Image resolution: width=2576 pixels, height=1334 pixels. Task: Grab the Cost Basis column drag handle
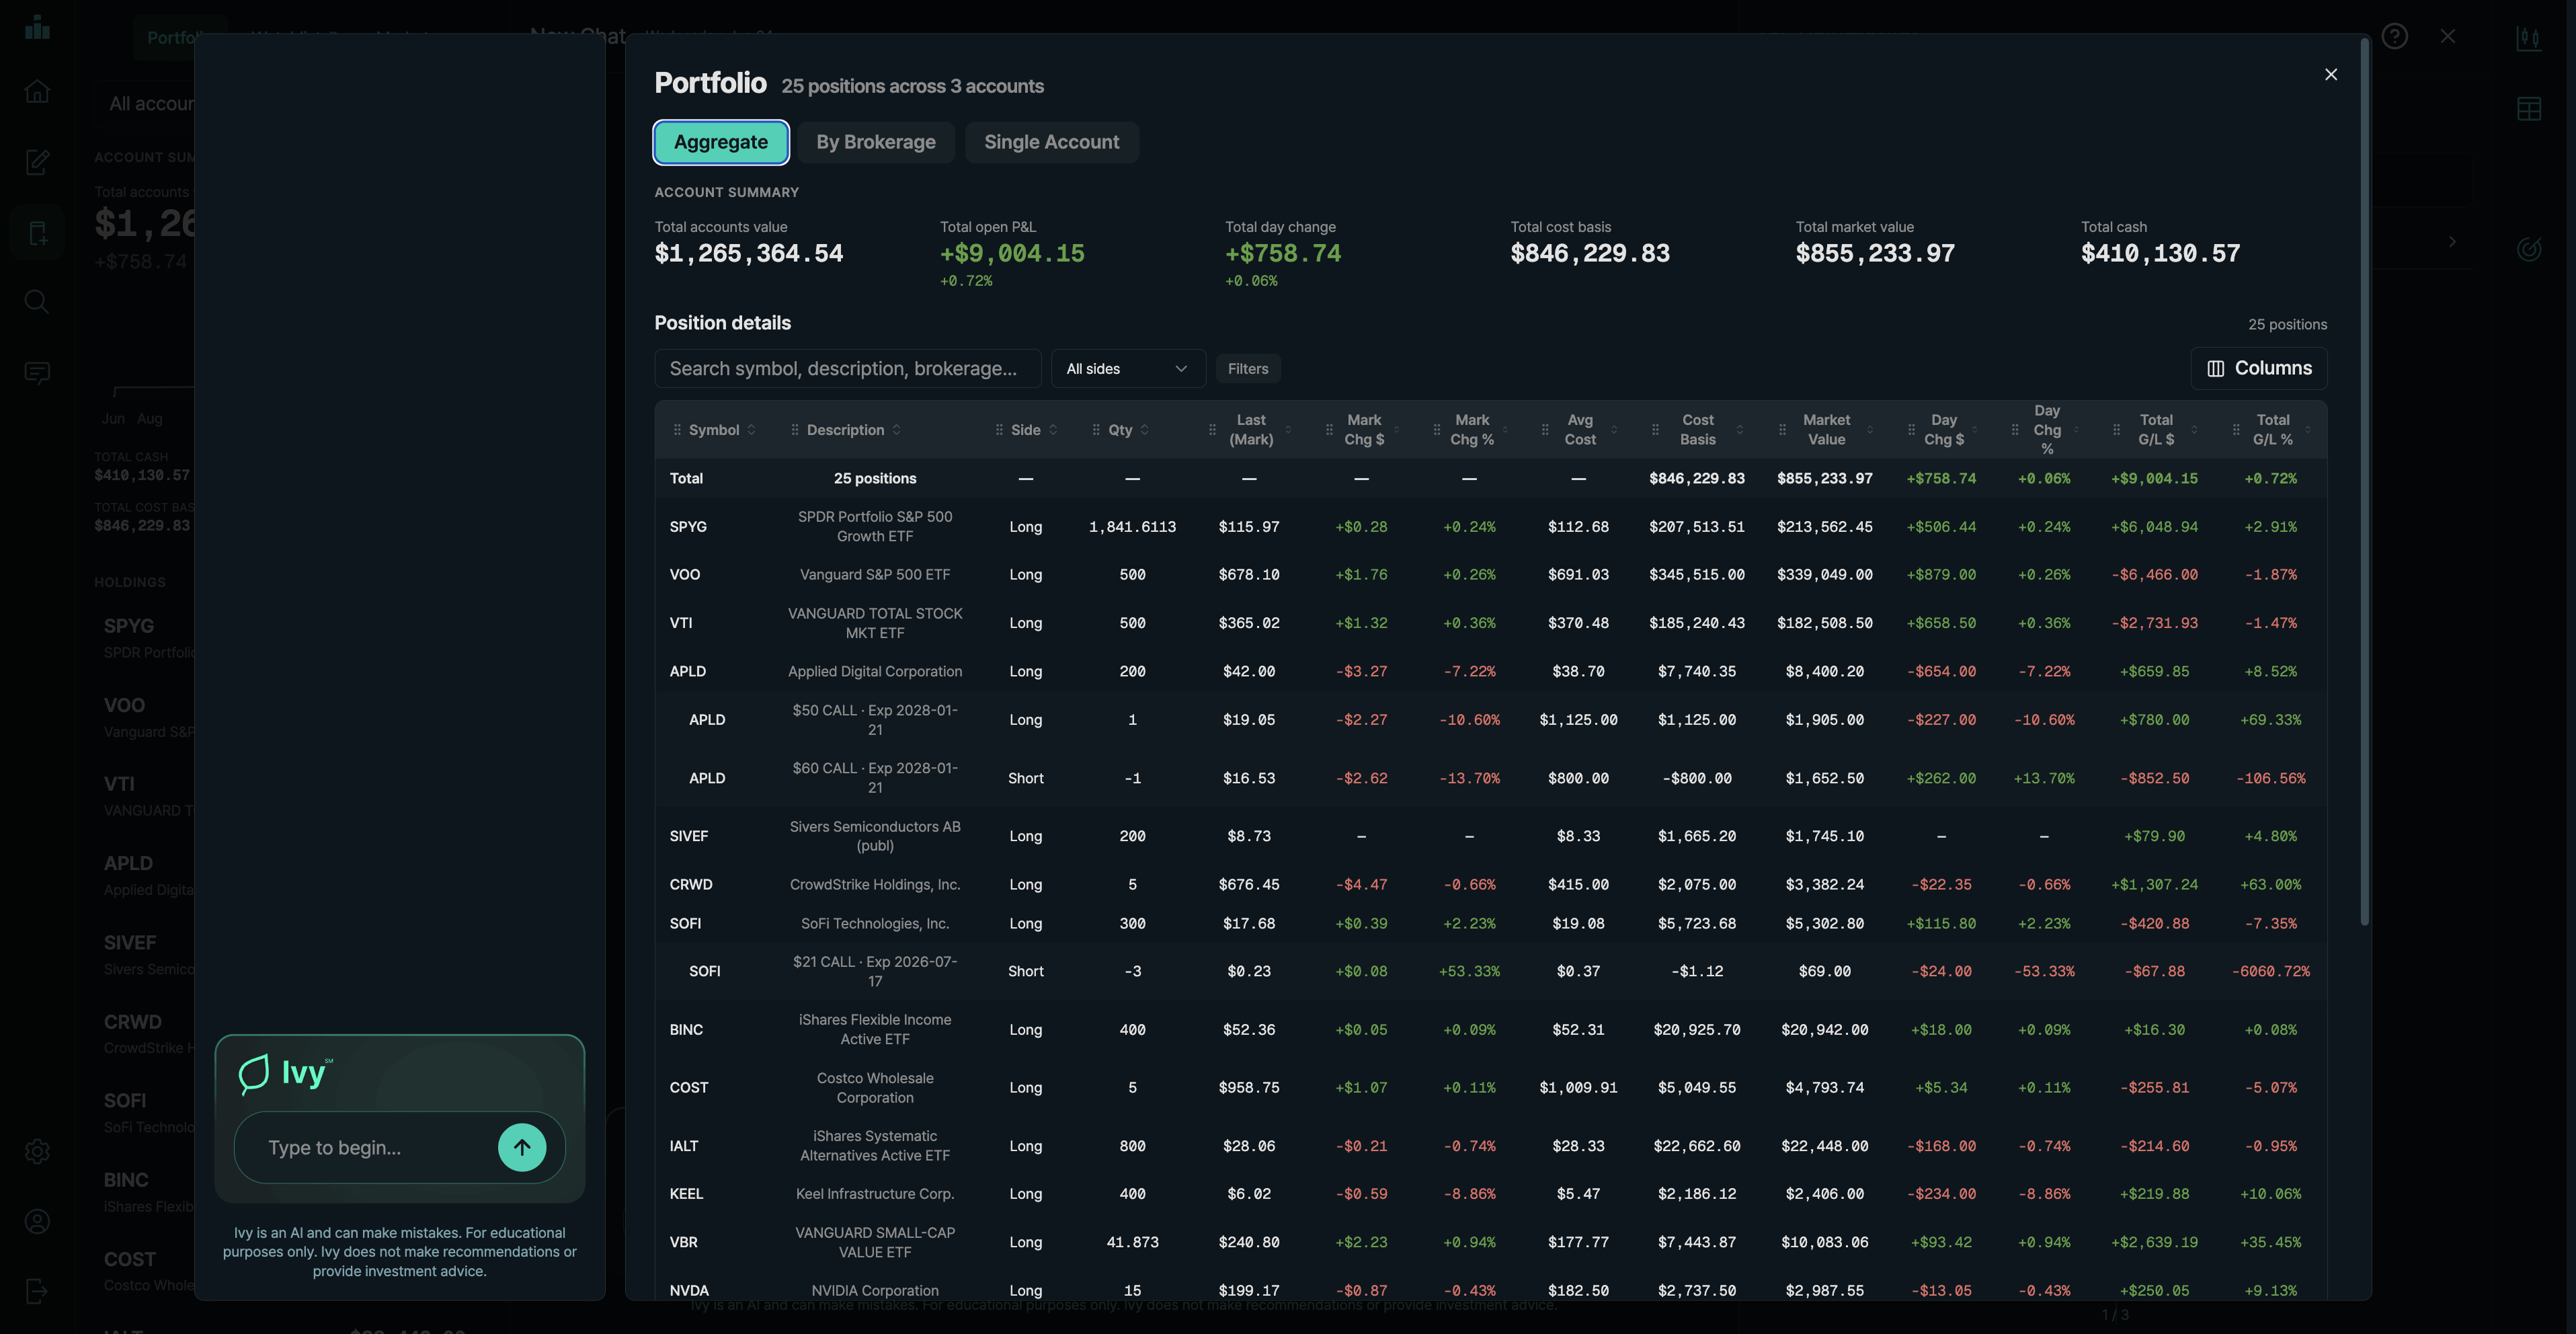pyautogui.click(x=1655, y=430)
